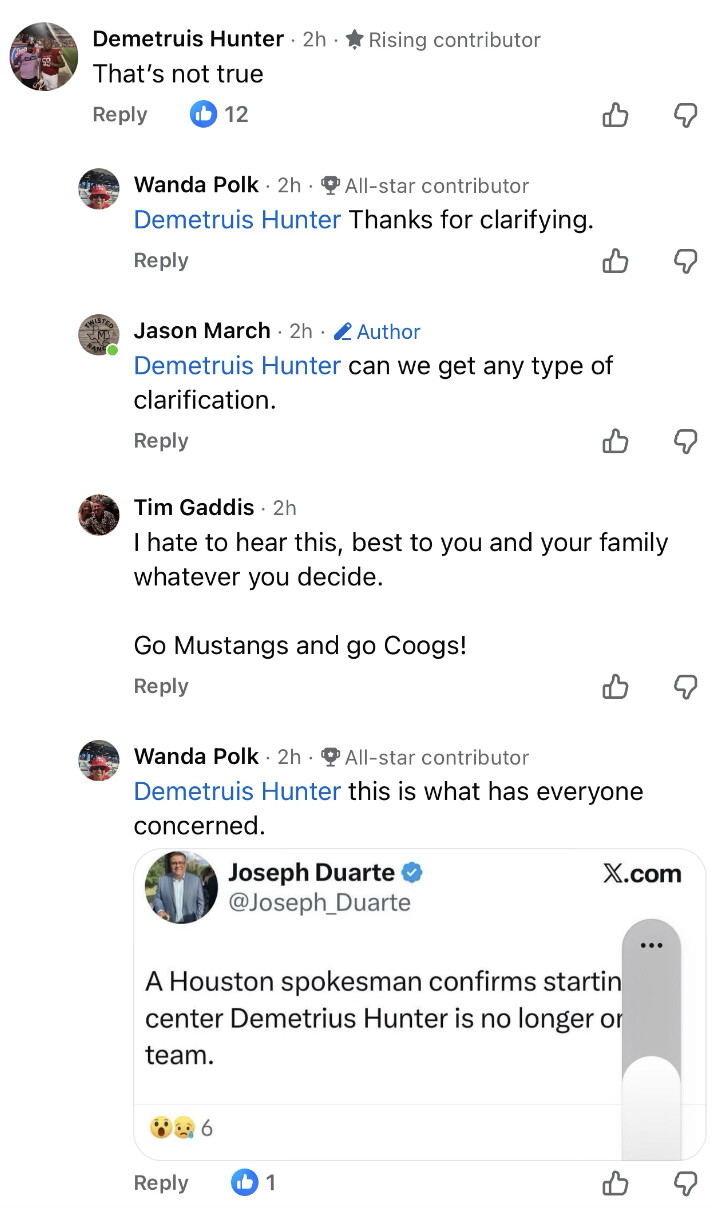712x1208 pixels.
Task: Reply to Demetruis Hunter's top comment
Action: coord(120,115)
